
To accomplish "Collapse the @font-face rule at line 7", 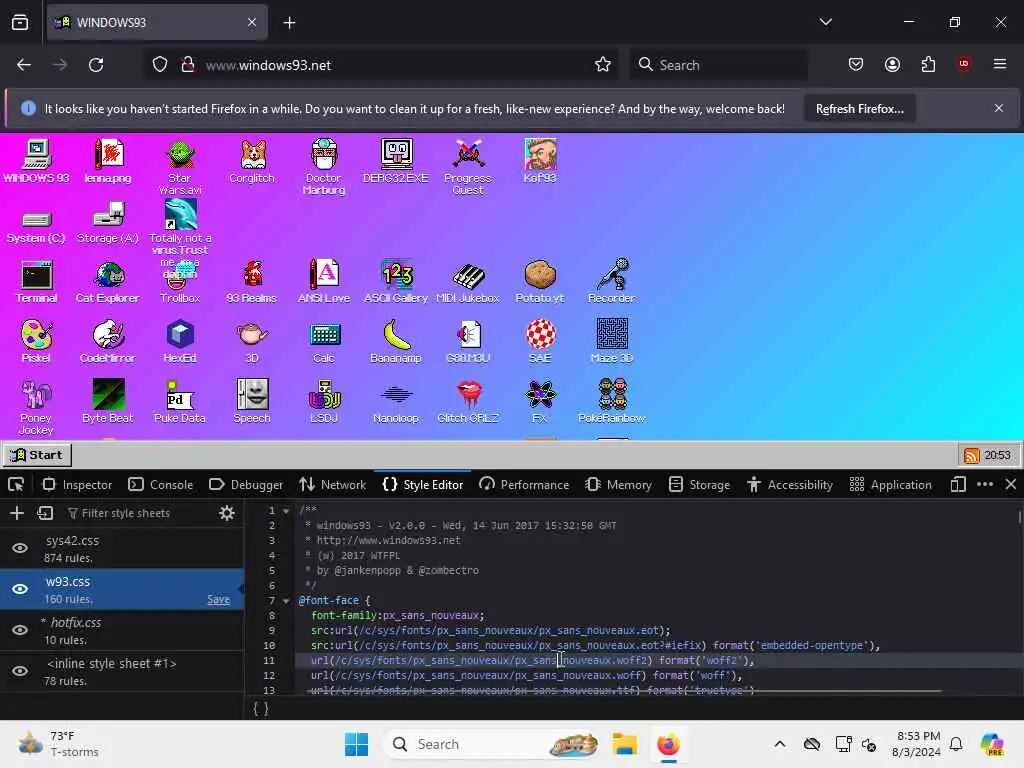I will (x=286, y=600).
